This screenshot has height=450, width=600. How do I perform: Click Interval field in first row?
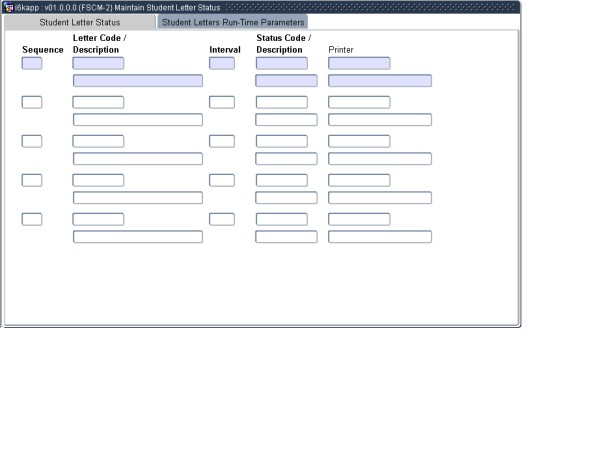222,63
